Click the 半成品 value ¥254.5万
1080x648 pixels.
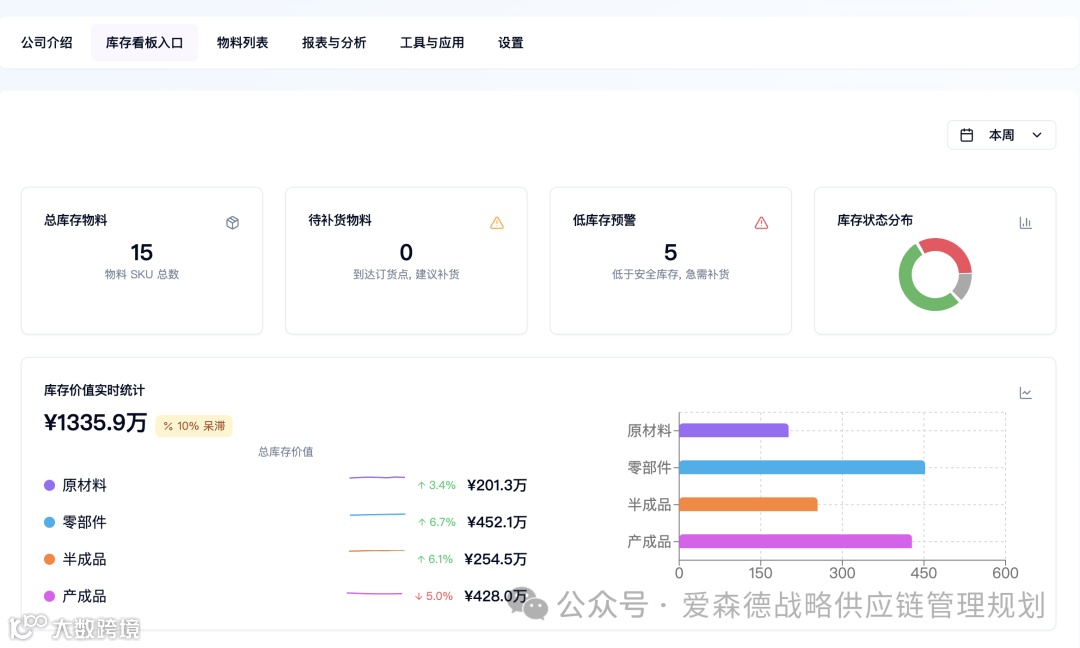(x=495, y=559)
